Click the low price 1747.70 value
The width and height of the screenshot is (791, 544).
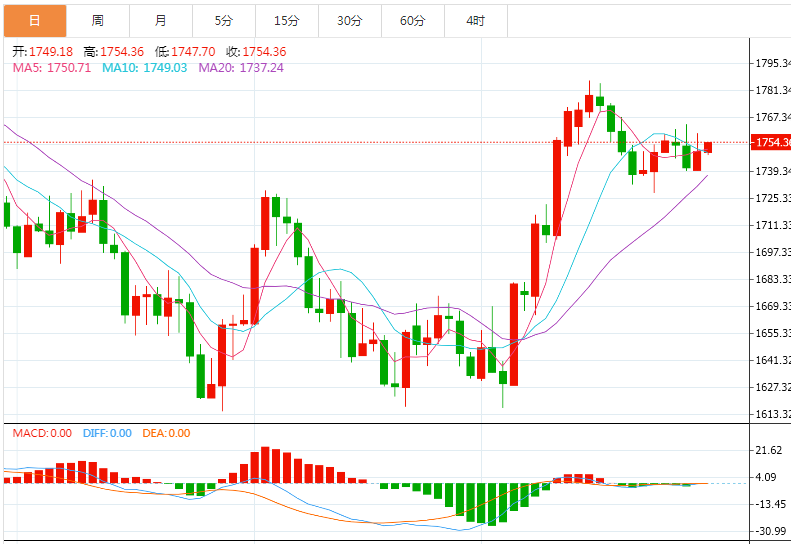[x=193, y=52]
